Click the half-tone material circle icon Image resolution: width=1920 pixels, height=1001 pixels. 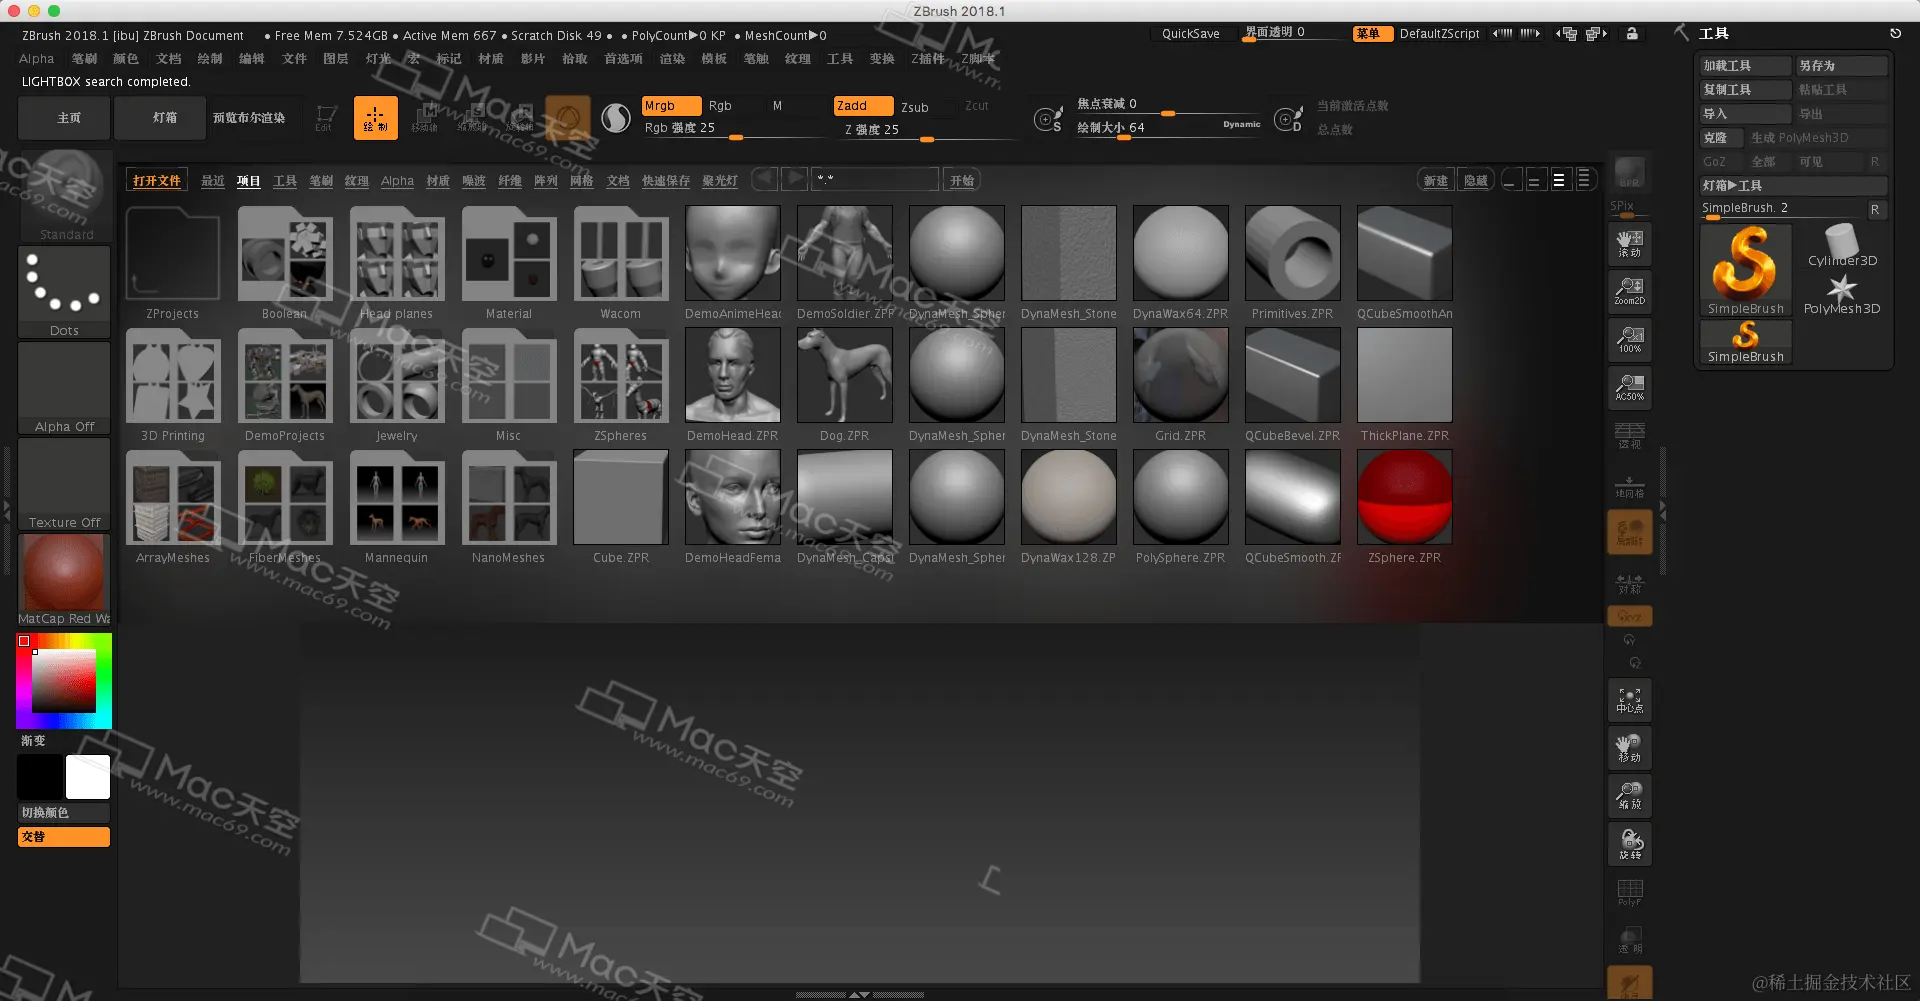pyautogui.click(x=616, y=118)
